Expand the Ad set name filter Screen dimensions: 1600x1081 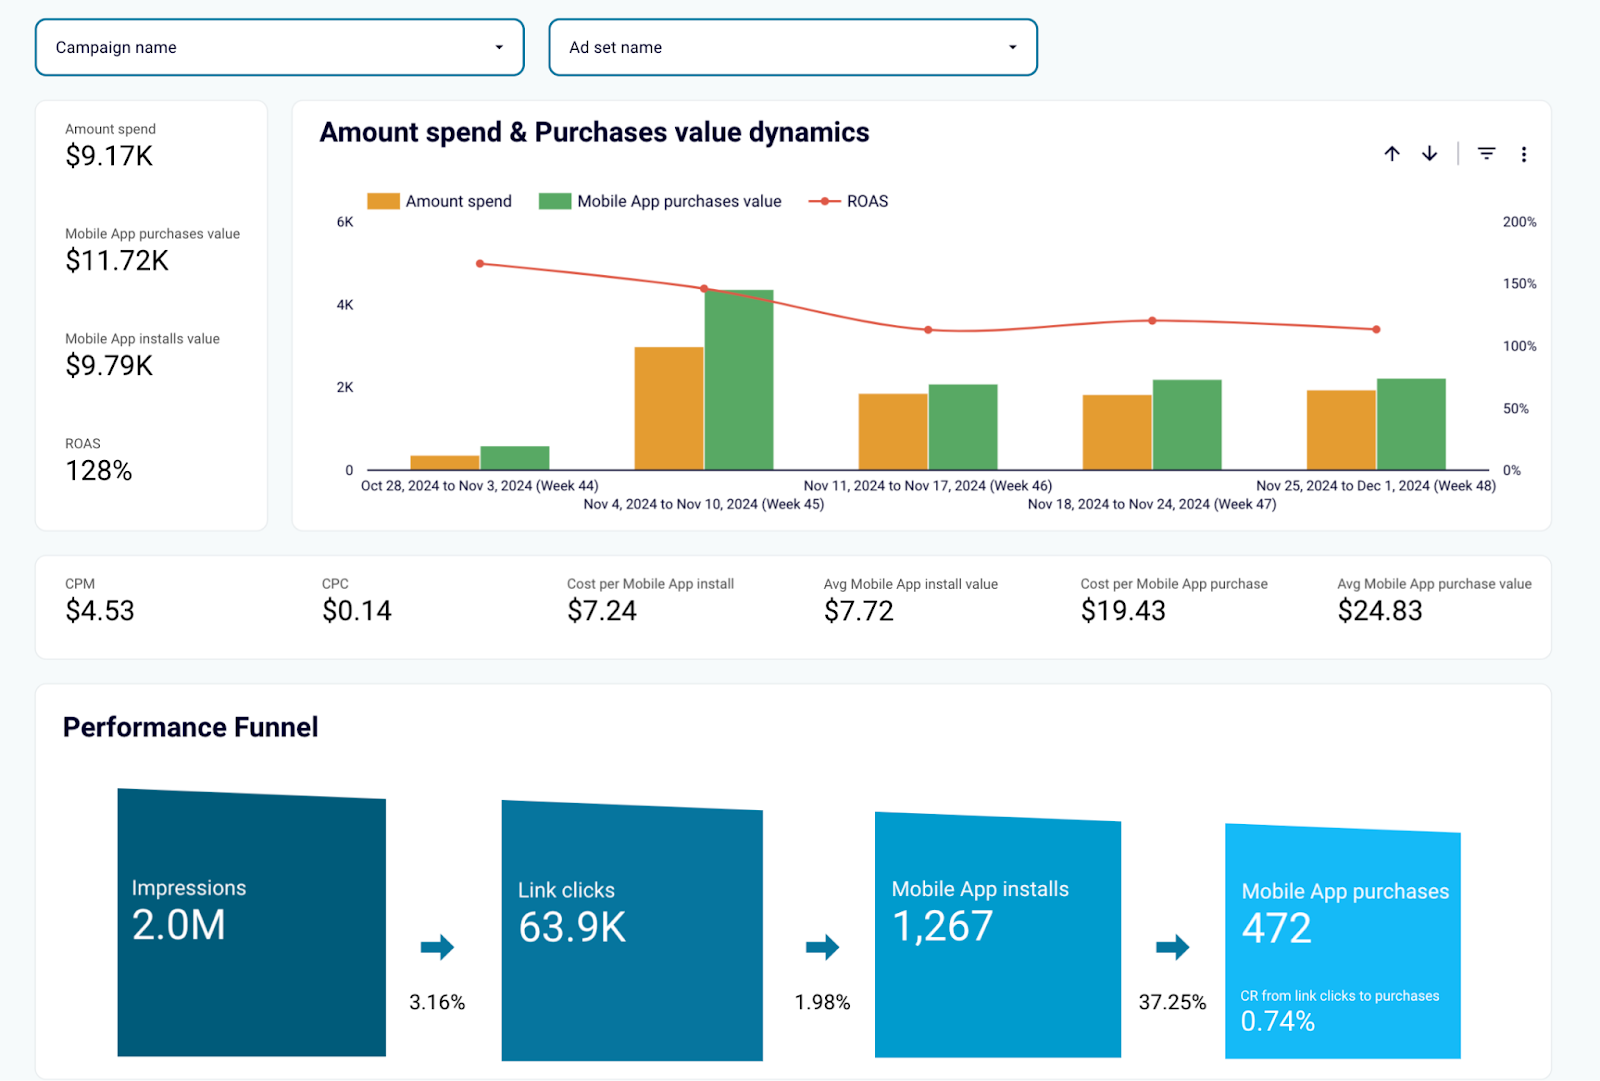pos(793,47)
